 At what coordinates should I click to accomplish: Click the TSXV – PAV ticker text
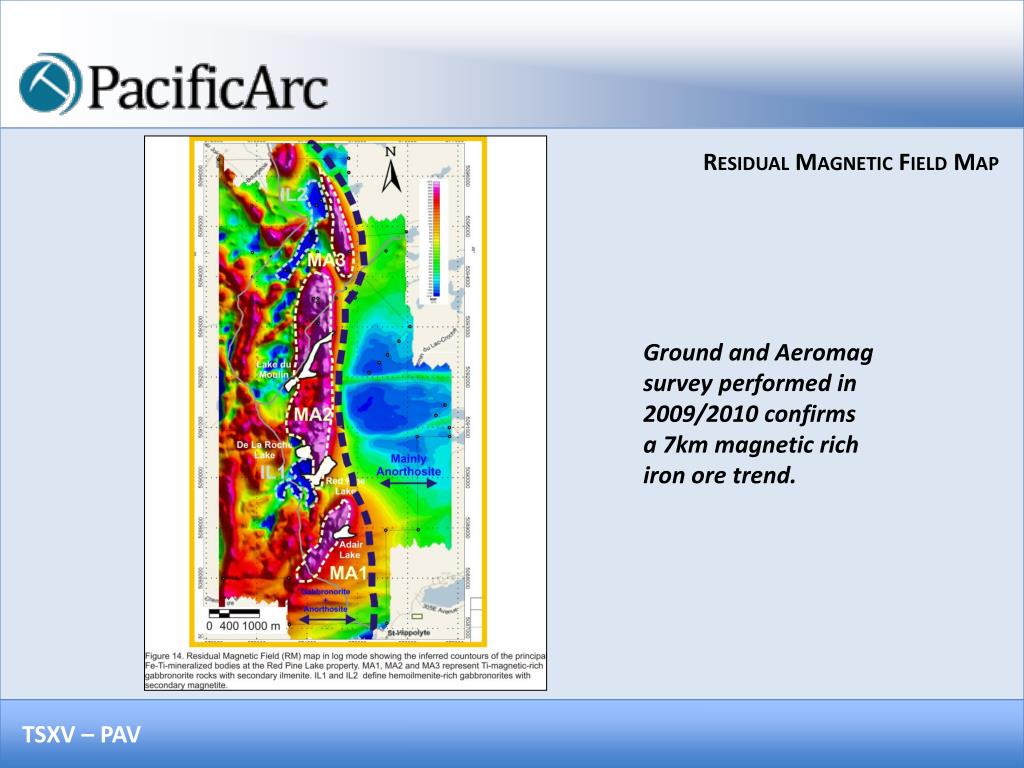pyautogui.click(x=82, y=735)
